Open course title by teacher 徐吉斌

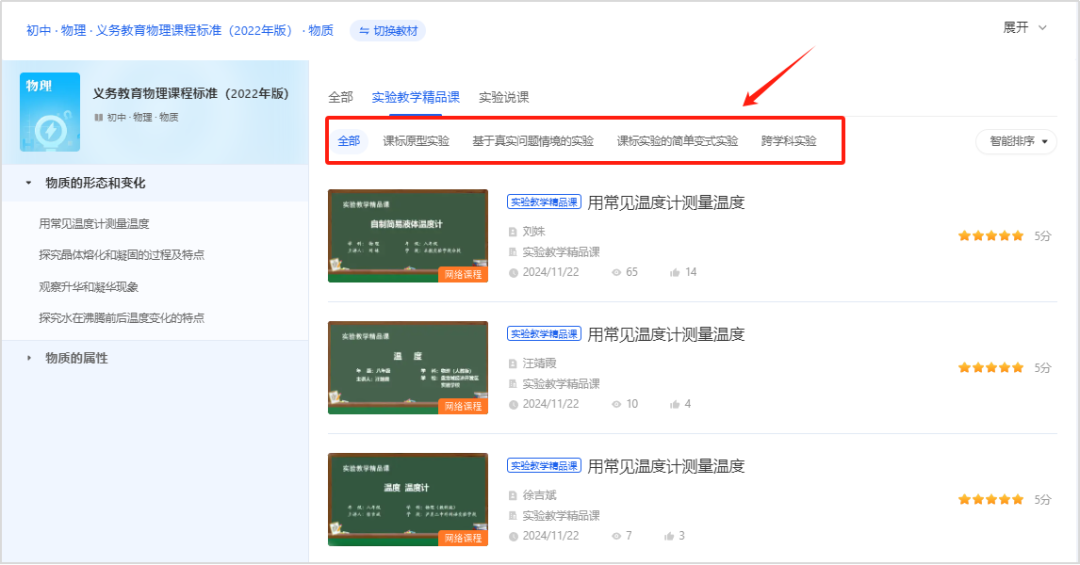tap(665, 466)
